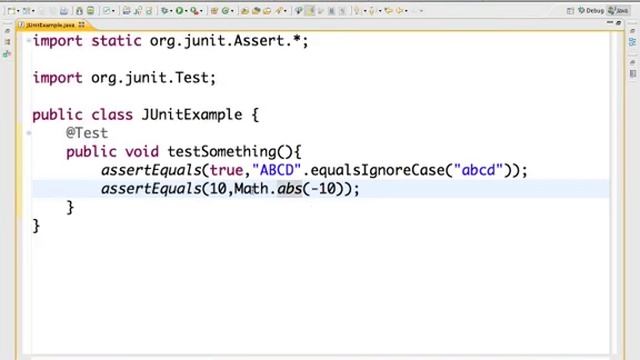Click top icon in left trim bar
Viewport: 640px width, 360px height.
[7, 31]
